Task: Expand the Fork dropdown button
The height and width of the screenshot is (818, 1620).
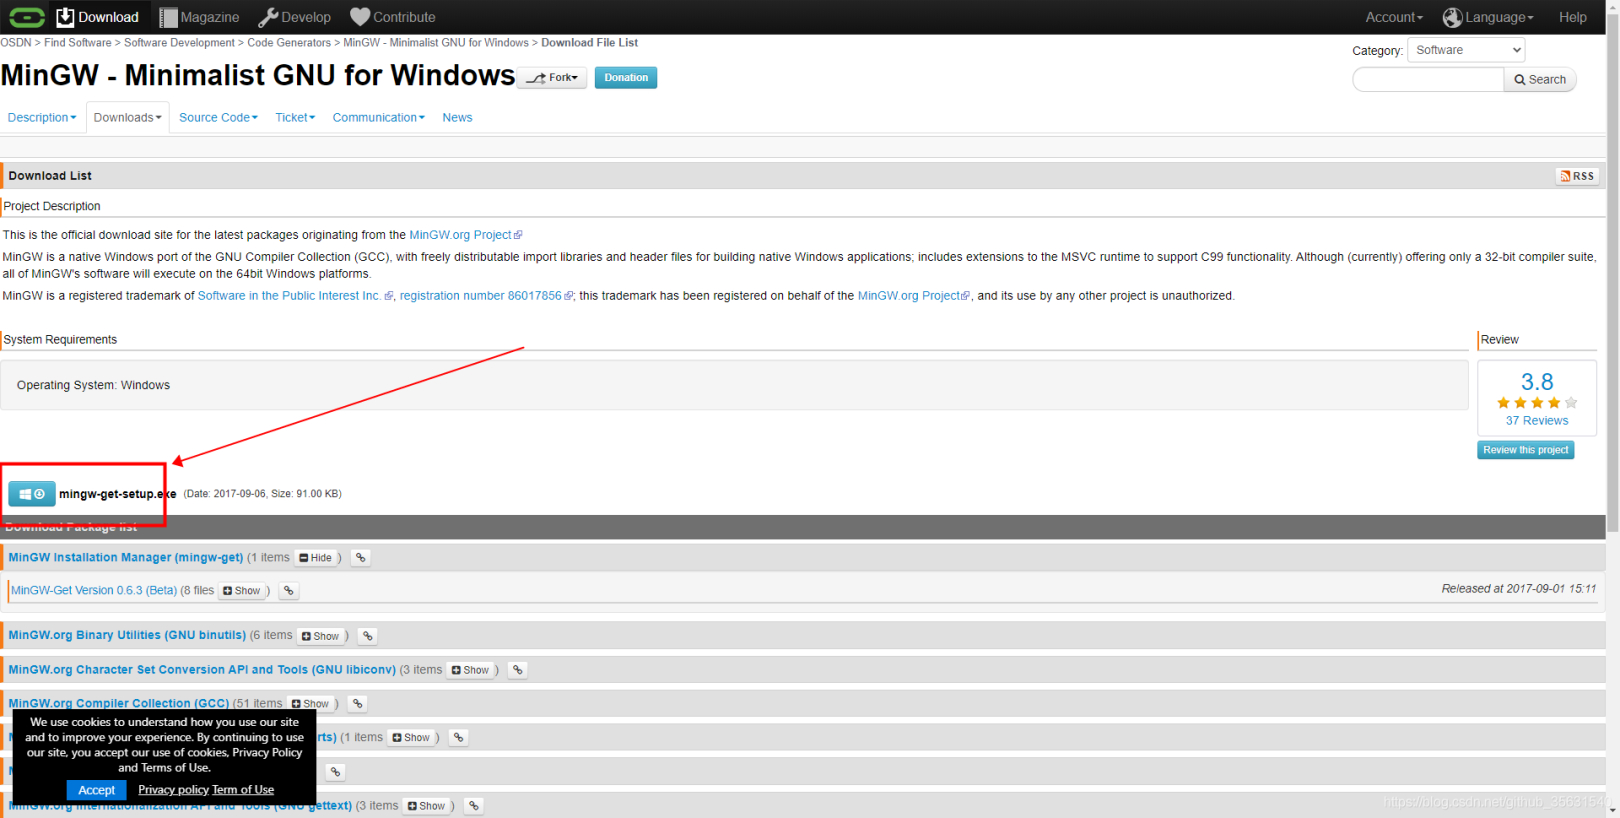Action: click(552, 78)
